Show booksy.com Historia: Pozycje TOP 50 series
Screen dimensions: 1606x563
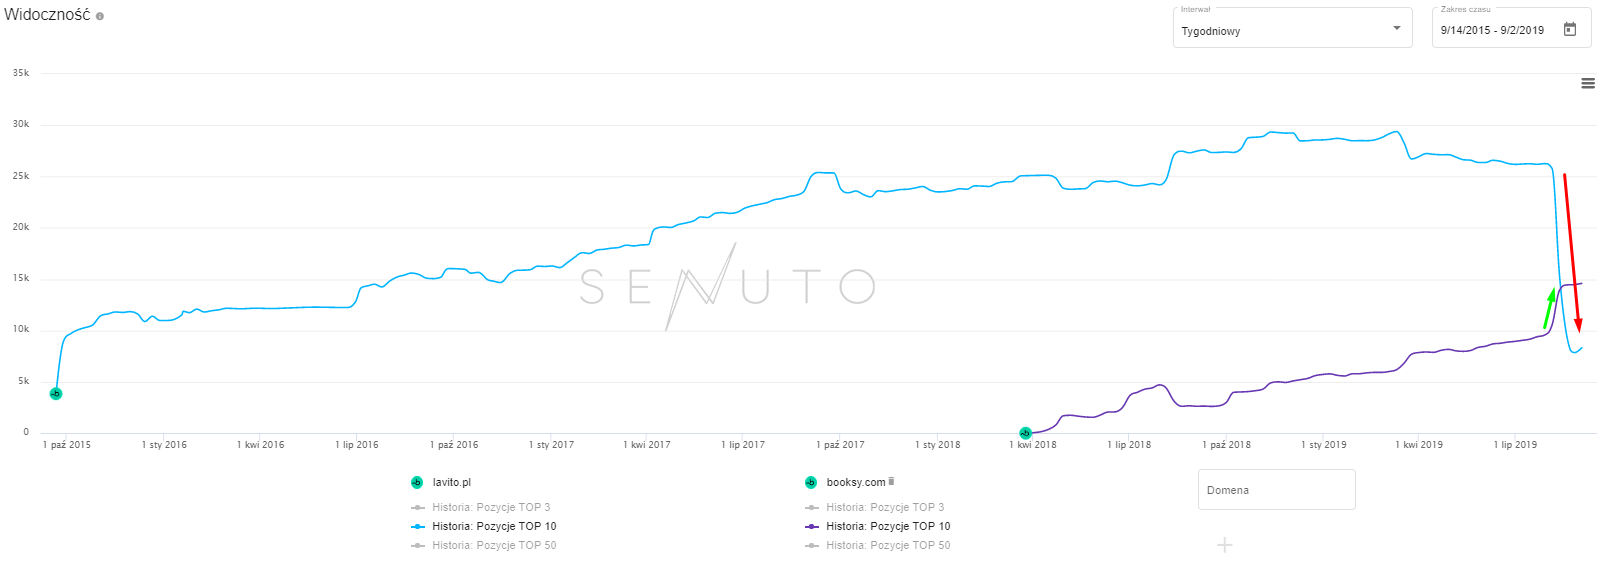click(888, 545)
